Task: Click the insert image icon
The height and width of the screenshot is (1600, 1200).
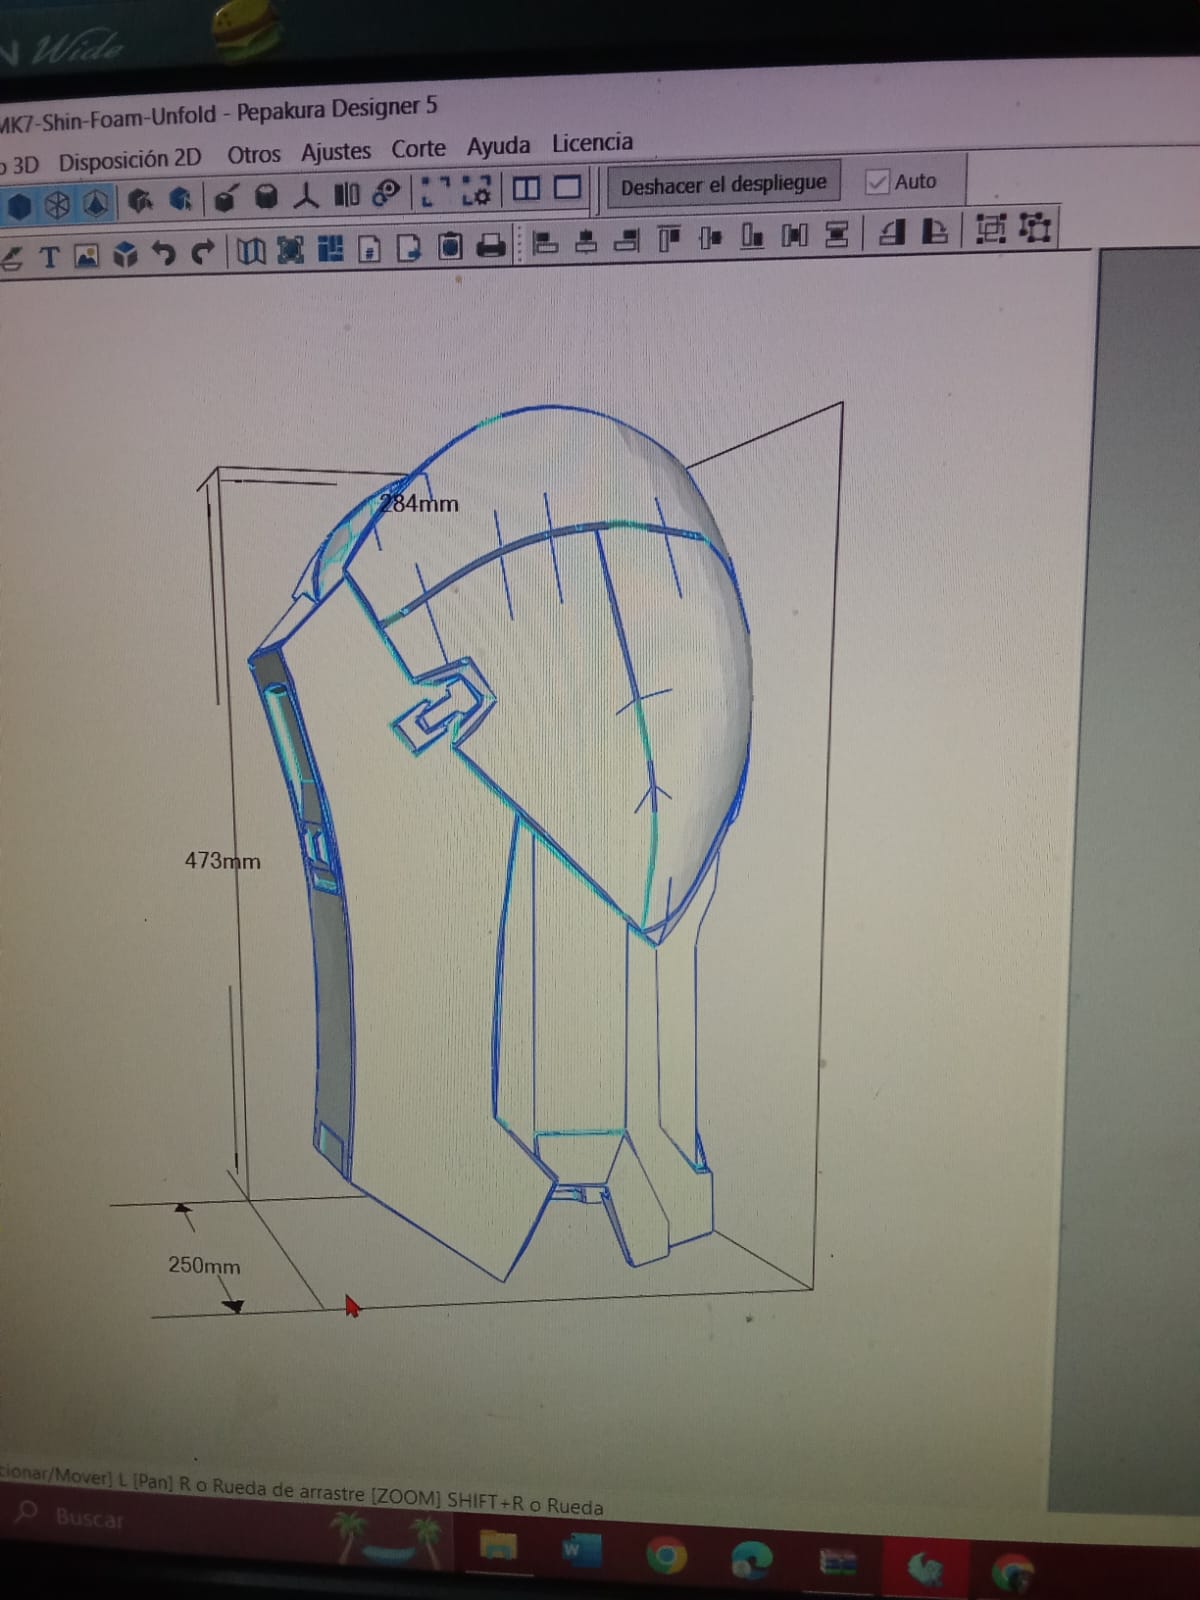Action: click(x=87, y=256)
